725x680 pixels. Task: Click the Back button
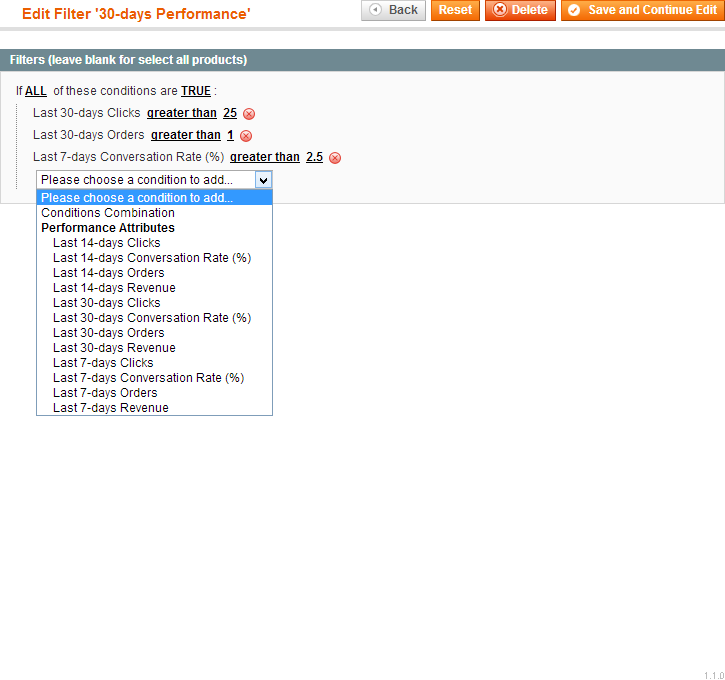pyautogui.click(x=393, y=10)
